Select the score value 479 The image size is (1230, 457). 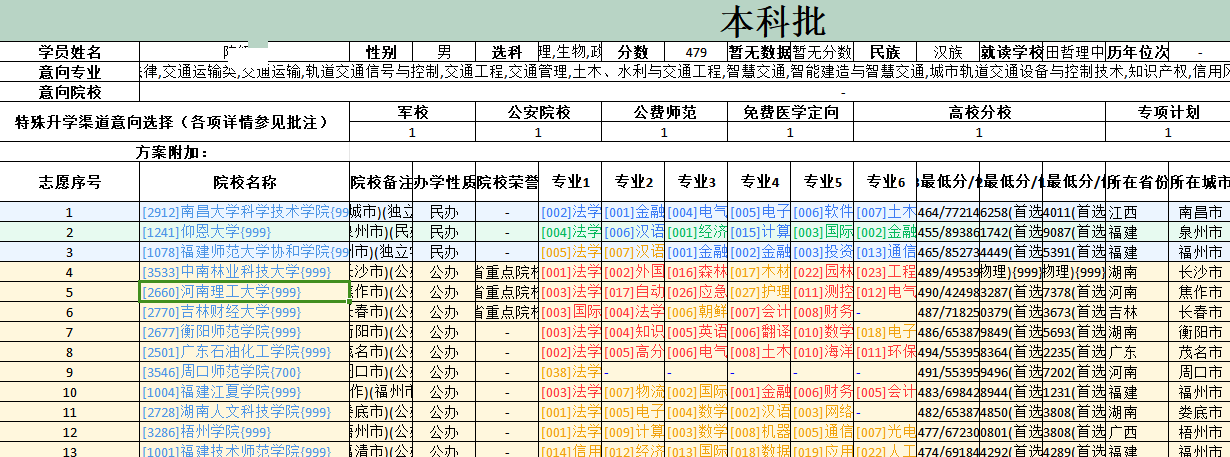click(x=696, y=52)
